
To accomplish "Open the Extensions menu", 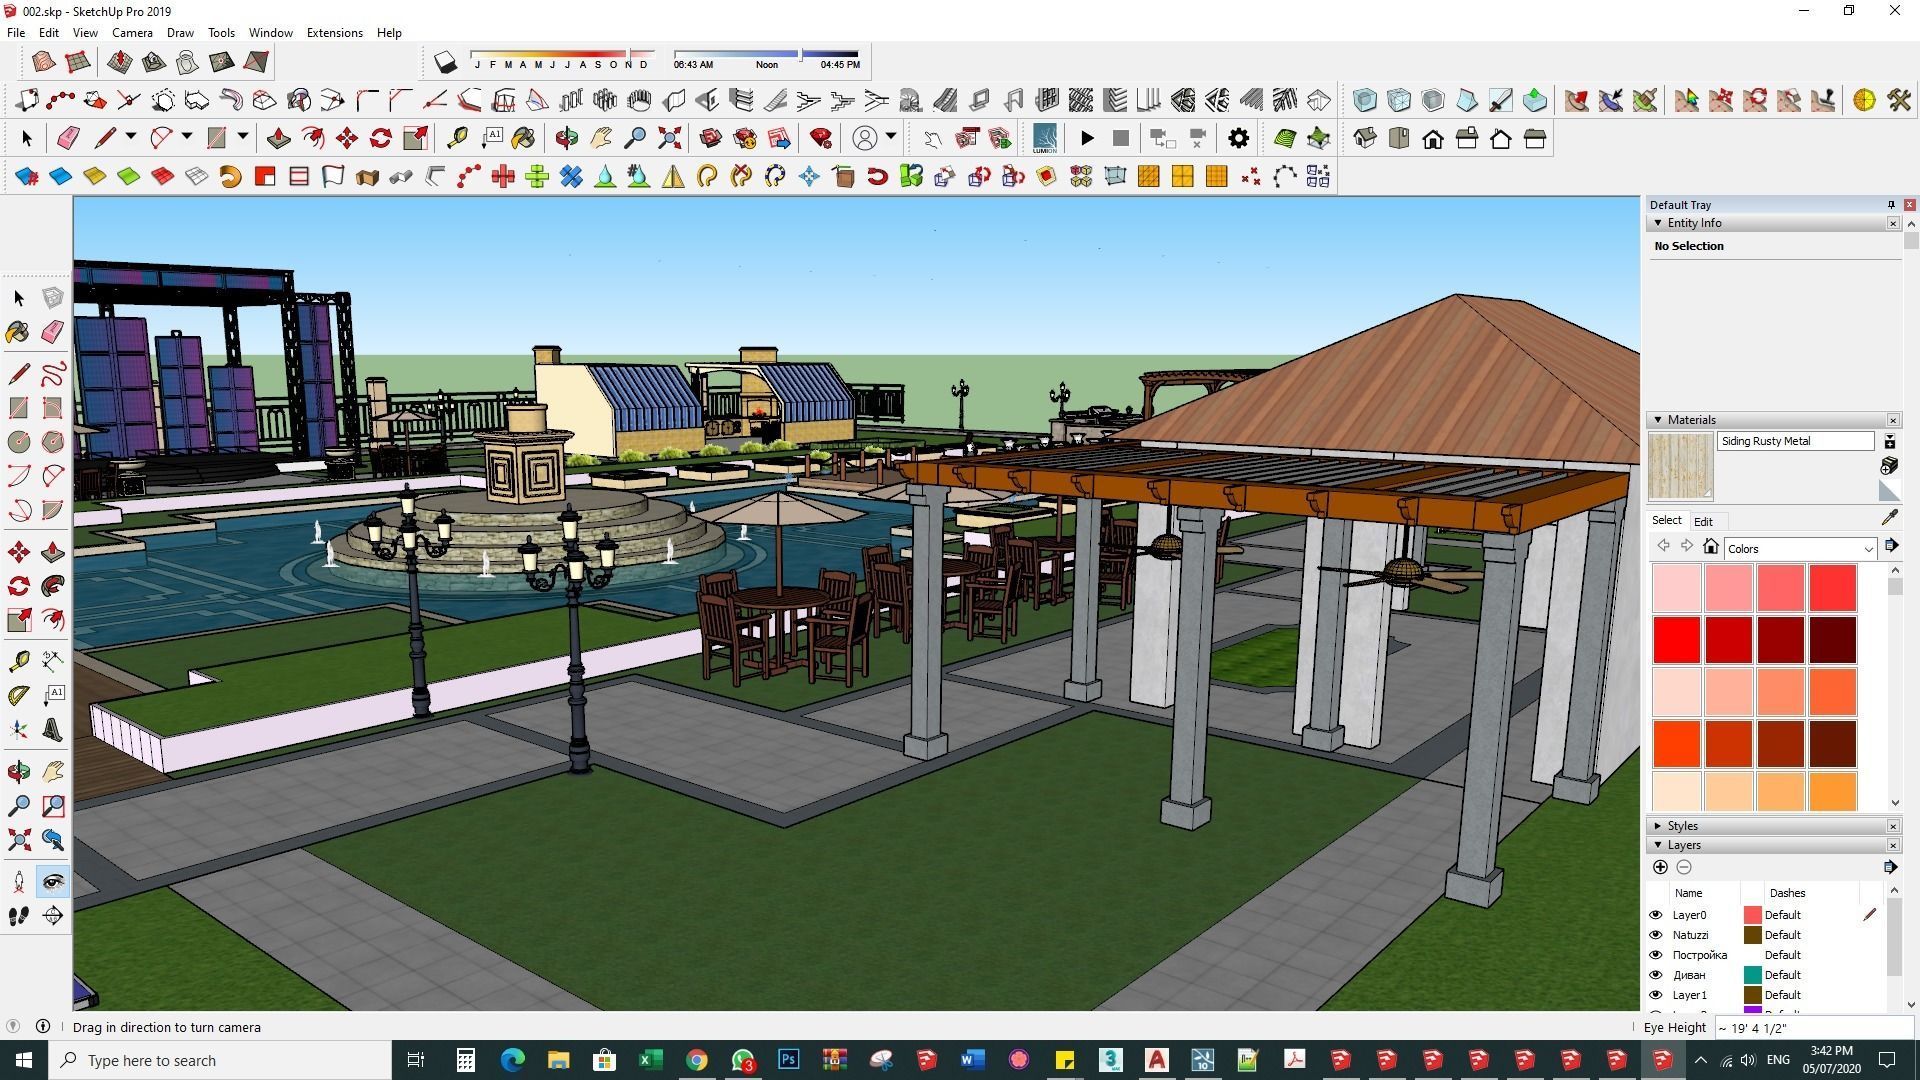I will 334,32.
